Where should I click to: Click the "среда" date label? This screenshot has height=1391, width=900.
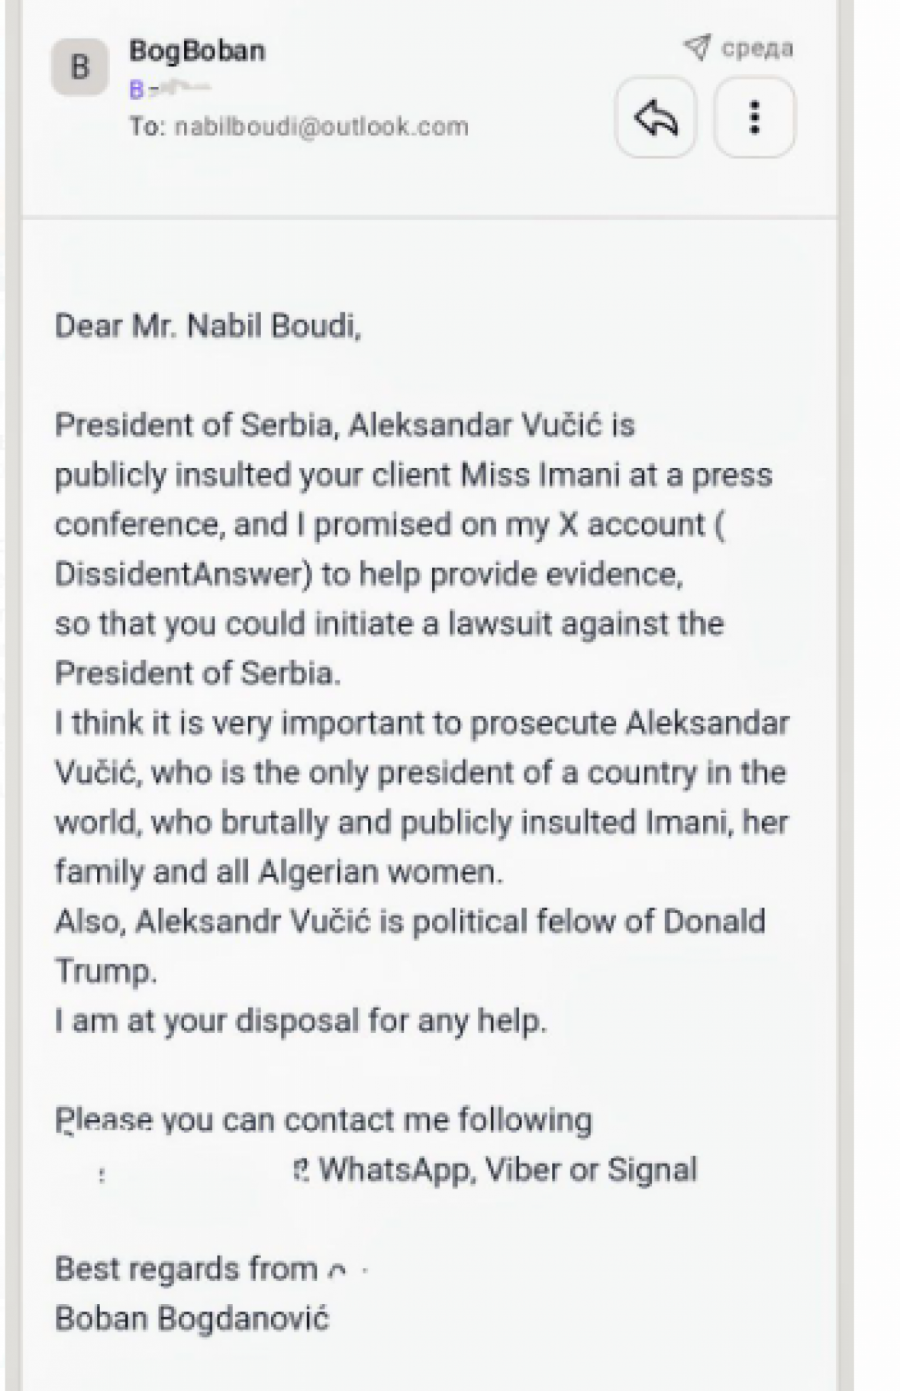(x=757, y=48)
